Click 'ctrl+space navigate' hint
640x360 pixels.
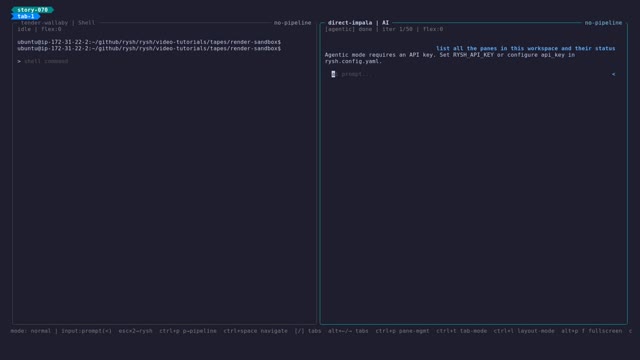click(256, 331)
